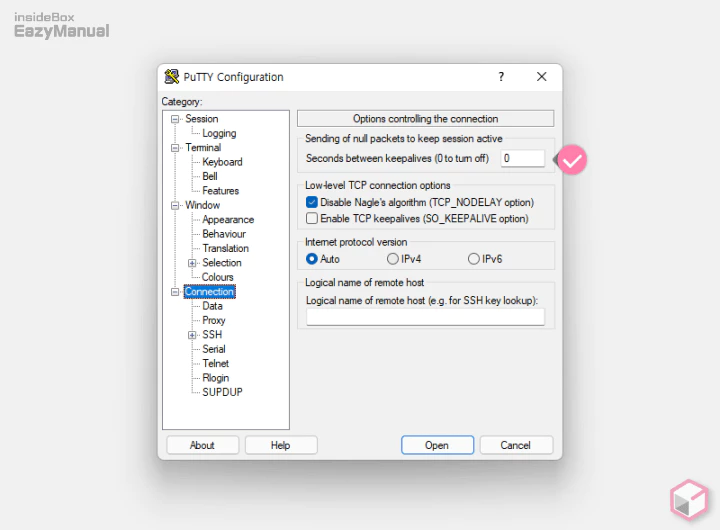This screenshot has width=720, height=530.
Task: Focus the logical name of remote host field
Action: coord(425,317)
